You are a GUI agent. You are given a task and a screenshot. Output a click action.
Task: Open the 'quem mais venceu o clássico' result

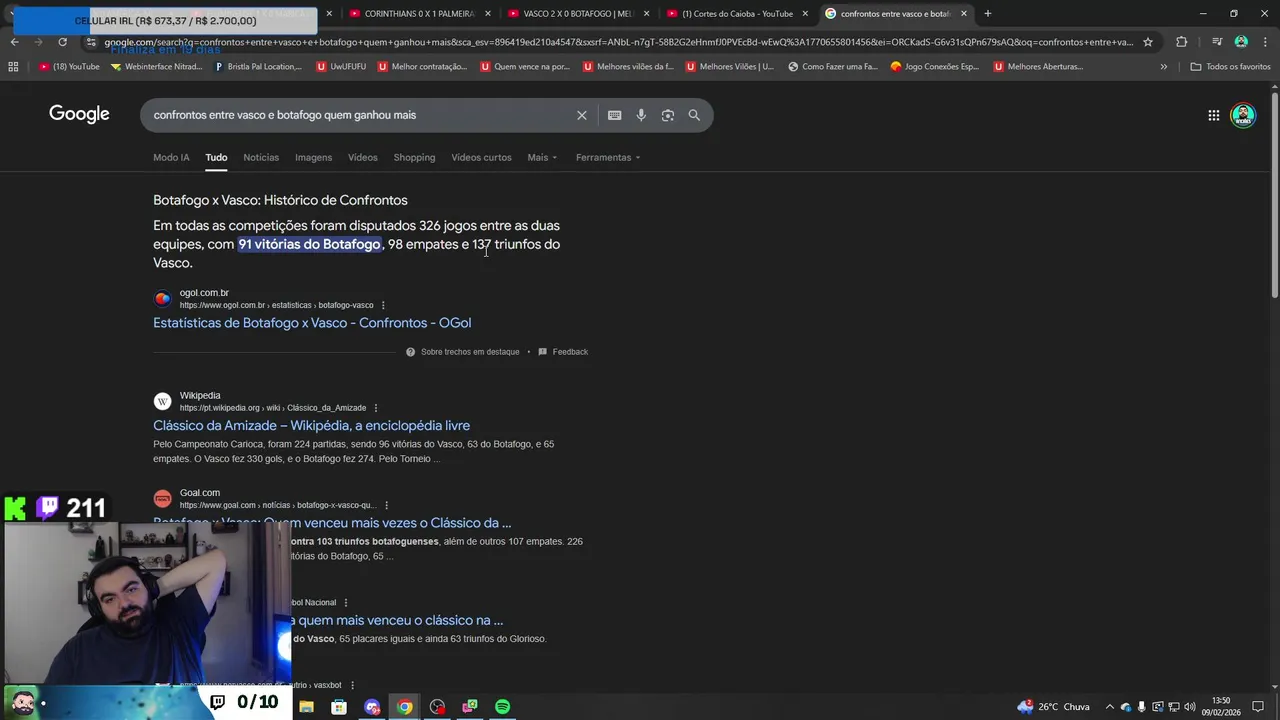[397, 620]
